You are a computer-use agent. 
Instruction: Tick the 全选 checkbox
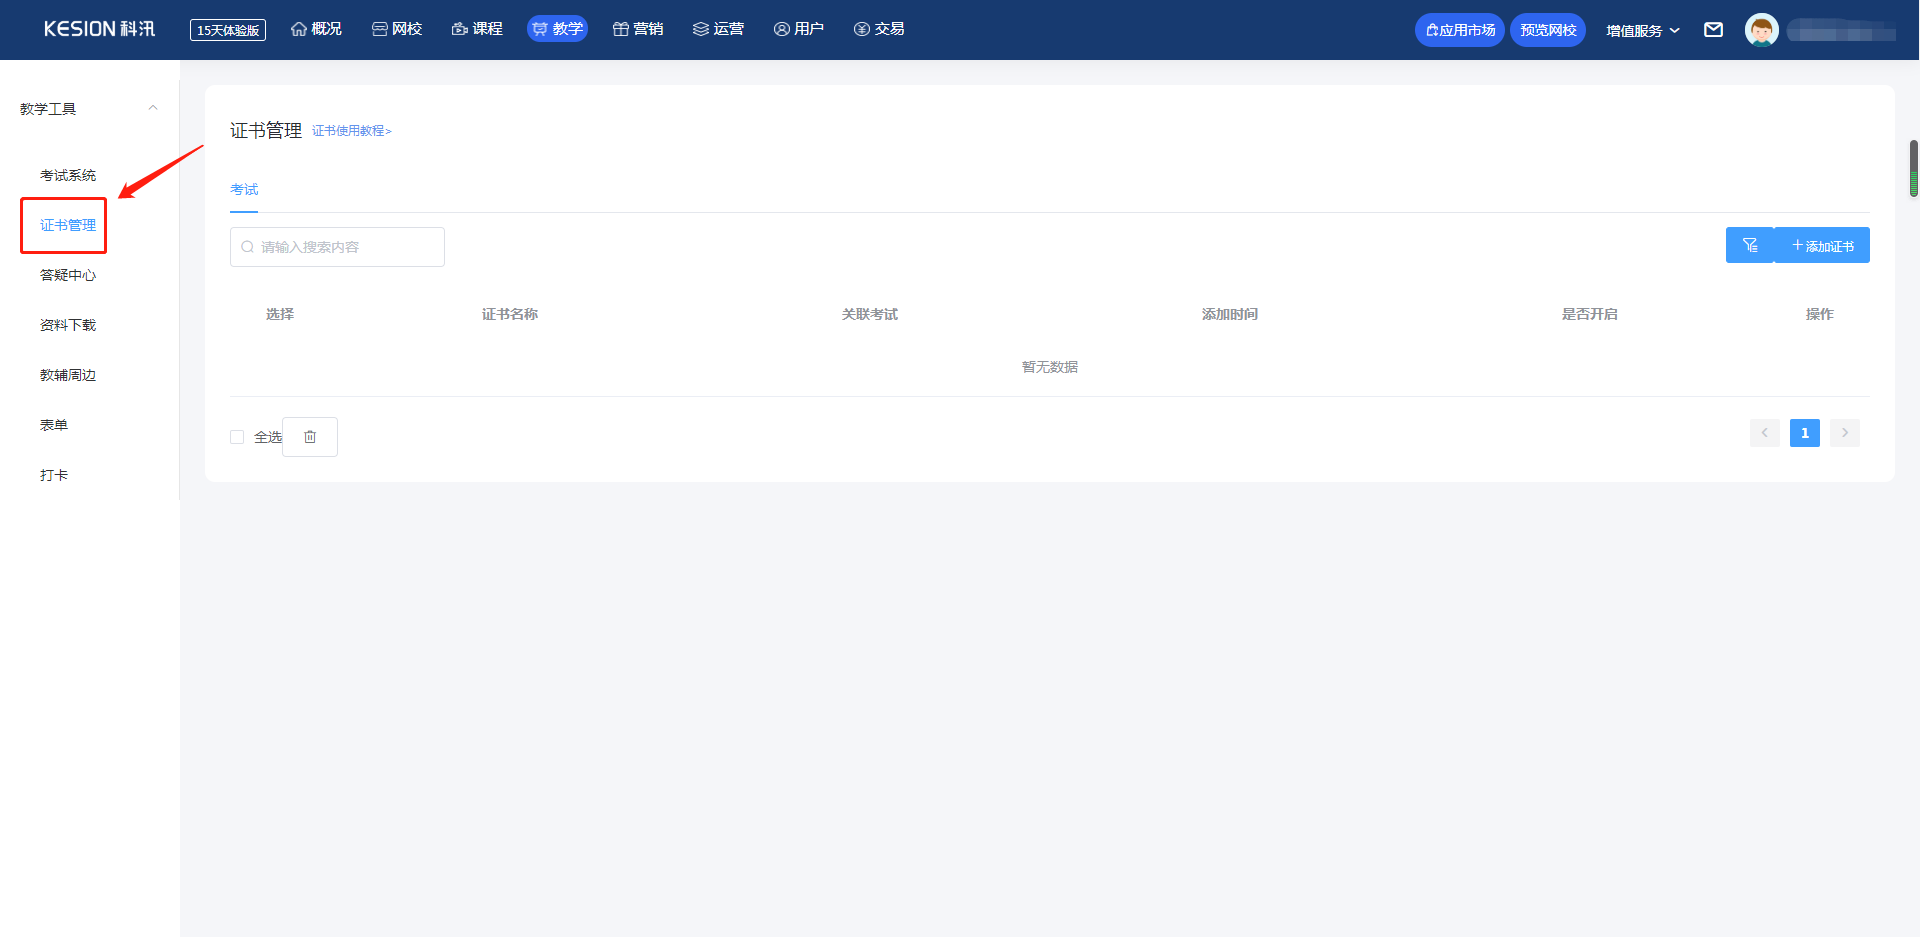click(237, 437)
